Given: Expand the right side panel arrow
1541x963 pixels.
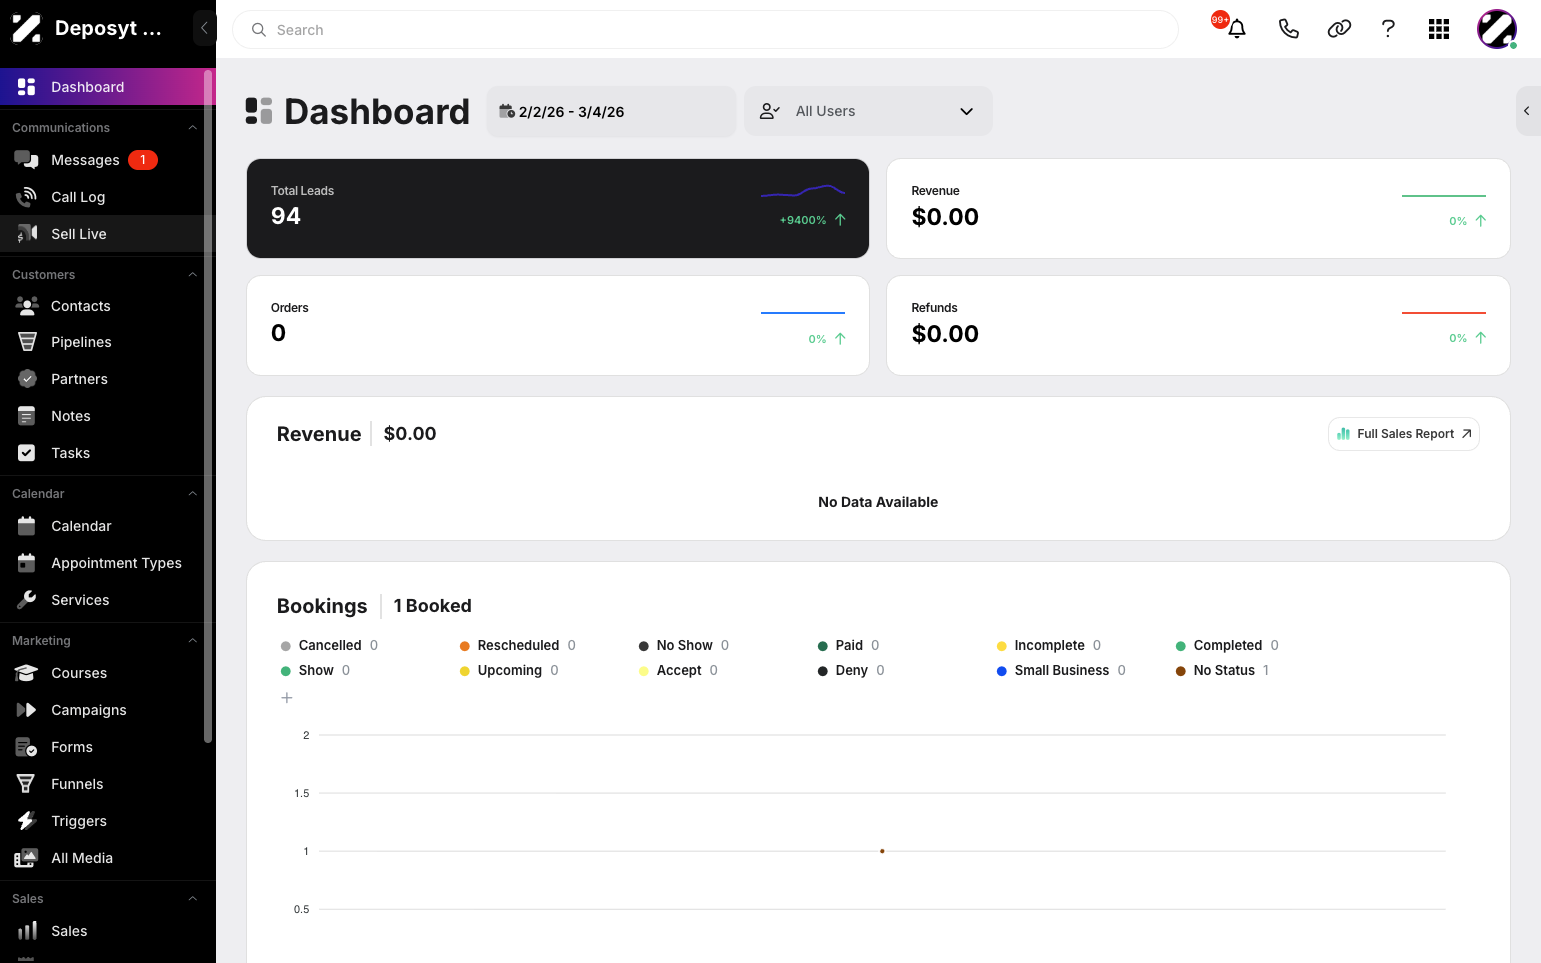Looking at the screenshot, I should point(1527,111).
